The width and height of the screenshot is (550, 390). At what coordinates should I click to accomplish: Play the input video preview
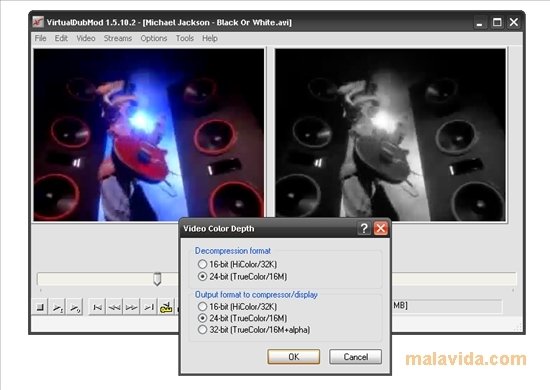58,308
